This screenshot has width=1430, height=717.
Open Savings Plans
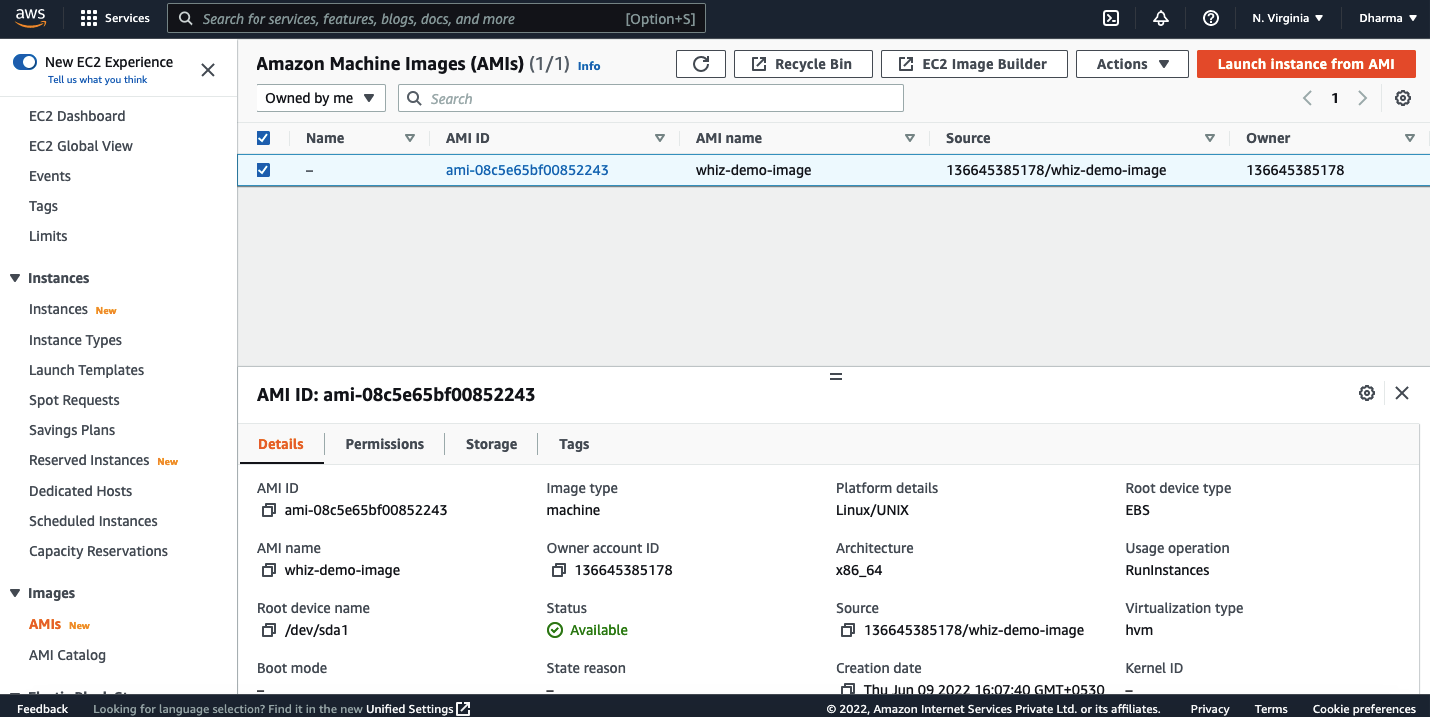point(72,430)
